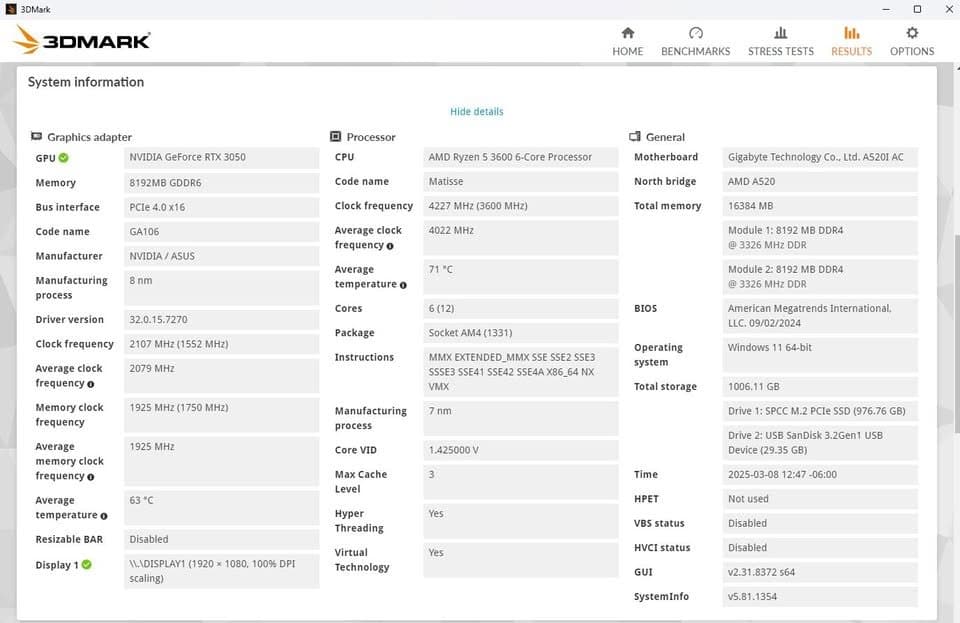Click info icon beside GPU Average clock frequency
Screen dimensions: 960x623
coord(91,384)
